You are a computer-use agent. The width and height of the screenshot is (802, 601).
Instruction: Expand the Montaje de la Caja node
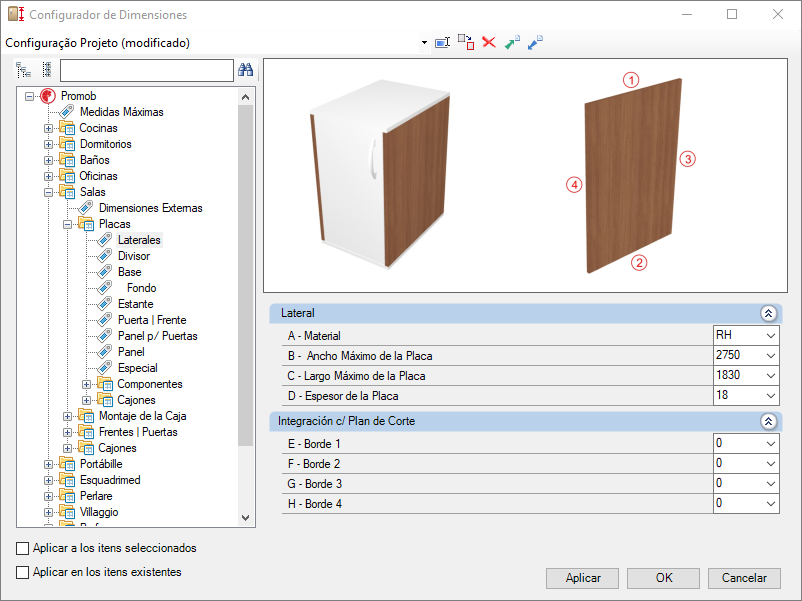pyautogui.click(x=67, y=416)
